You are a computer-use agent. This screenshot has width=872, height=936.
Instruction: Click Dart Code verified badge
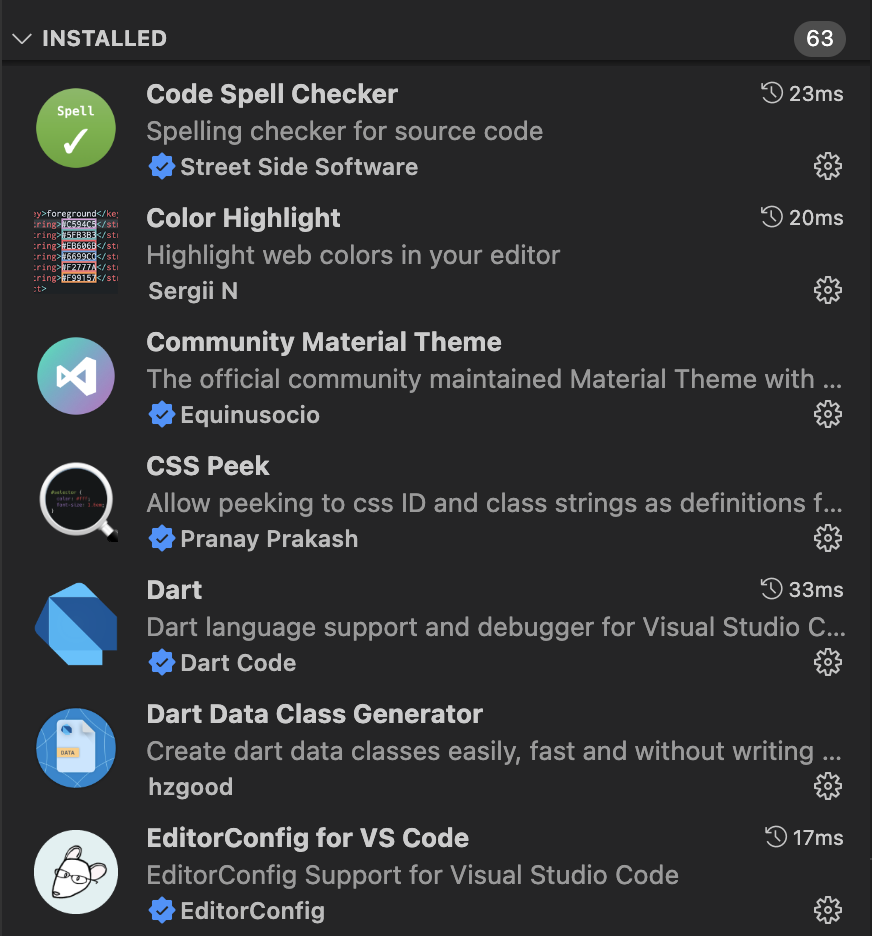pos(162,663)
